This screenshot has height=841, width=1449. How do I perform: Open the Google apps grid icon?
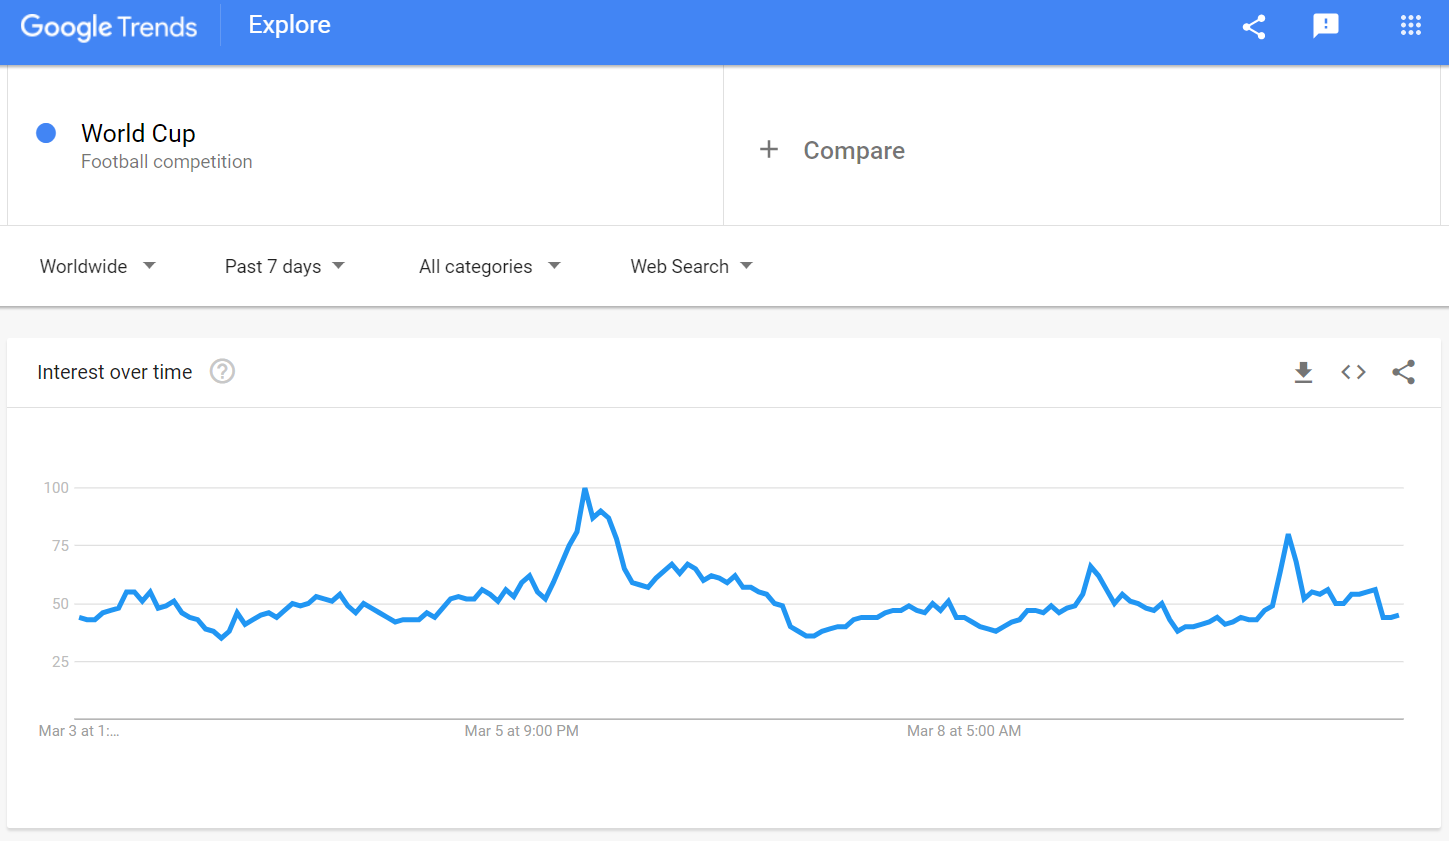(x=1411, y=26)
